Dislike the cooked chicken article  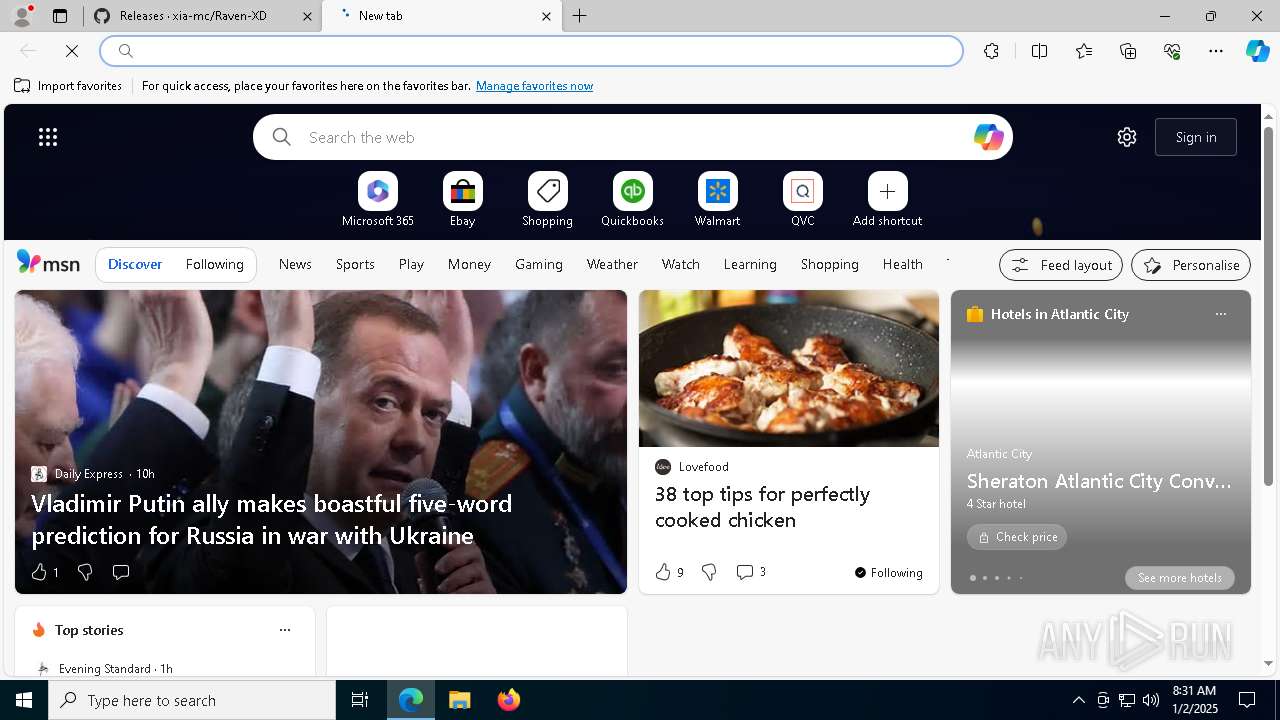tap(709, 572)
